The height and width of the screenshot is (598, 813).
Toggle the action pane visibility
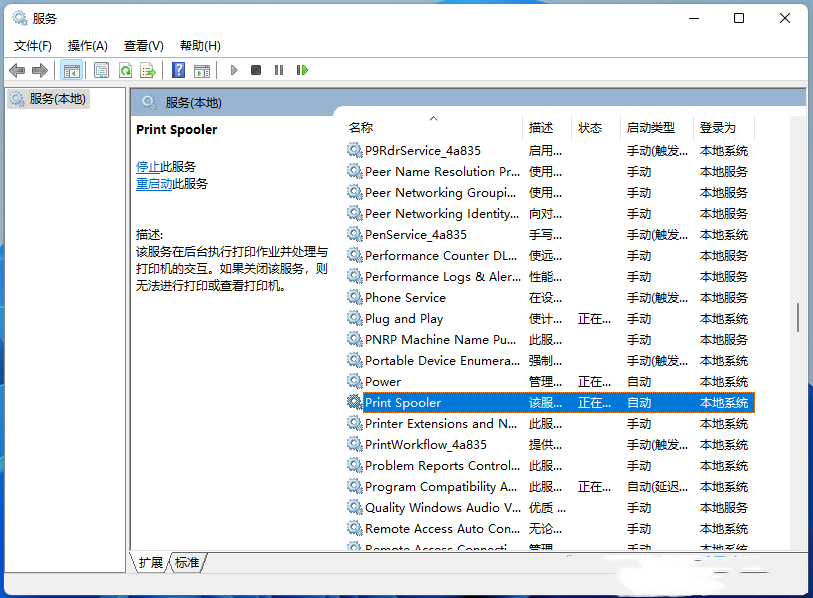coord(202,70)
